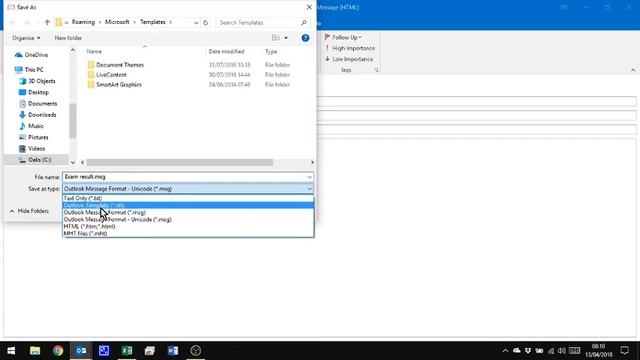
Task: Open Excel from taskbar
Action: tap(127, 351)
